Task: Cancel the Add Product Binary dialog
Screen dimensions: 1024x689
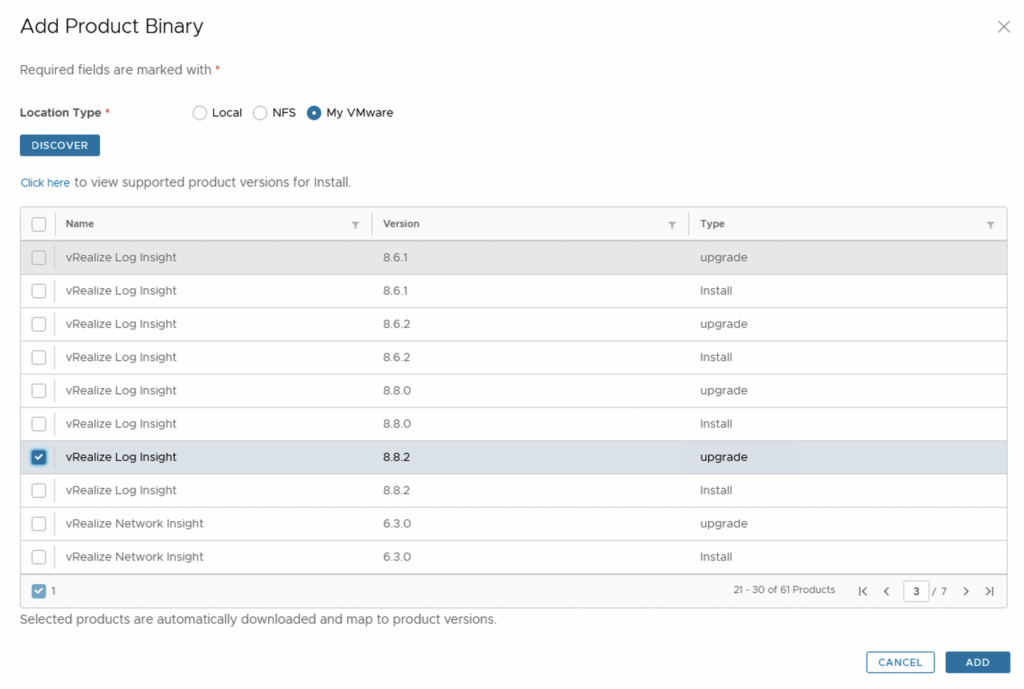Action: click(x=900, y=662)
